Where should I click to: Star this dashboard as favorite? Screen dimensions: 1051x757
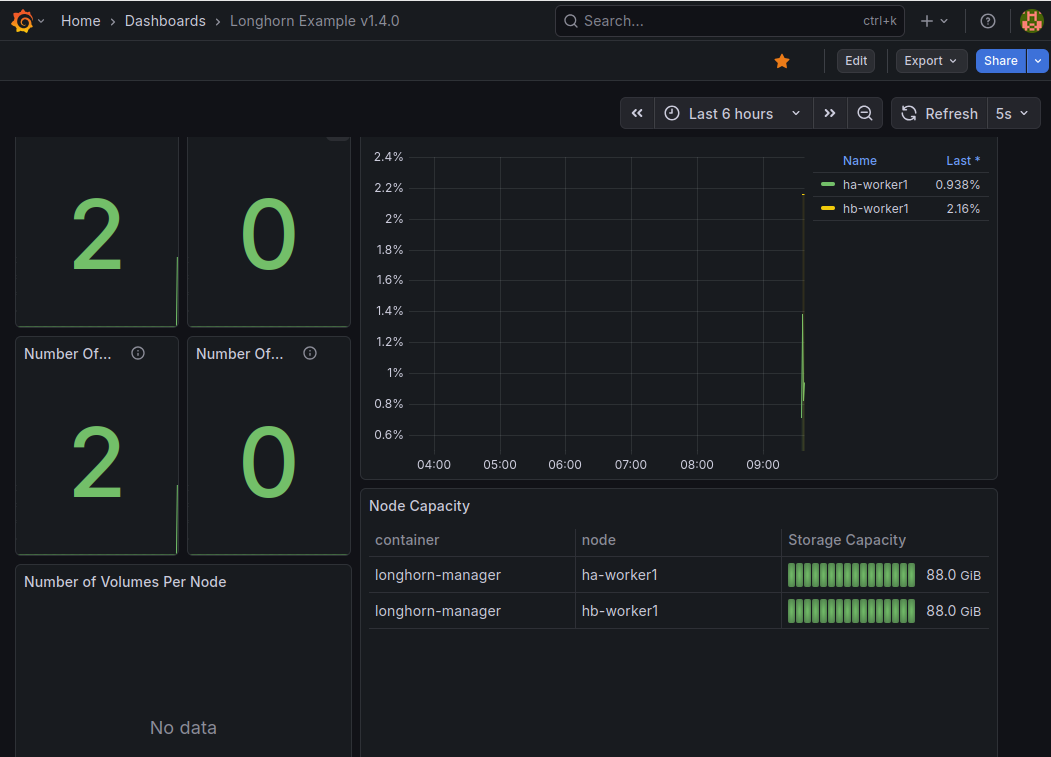[x=782, y=61]
